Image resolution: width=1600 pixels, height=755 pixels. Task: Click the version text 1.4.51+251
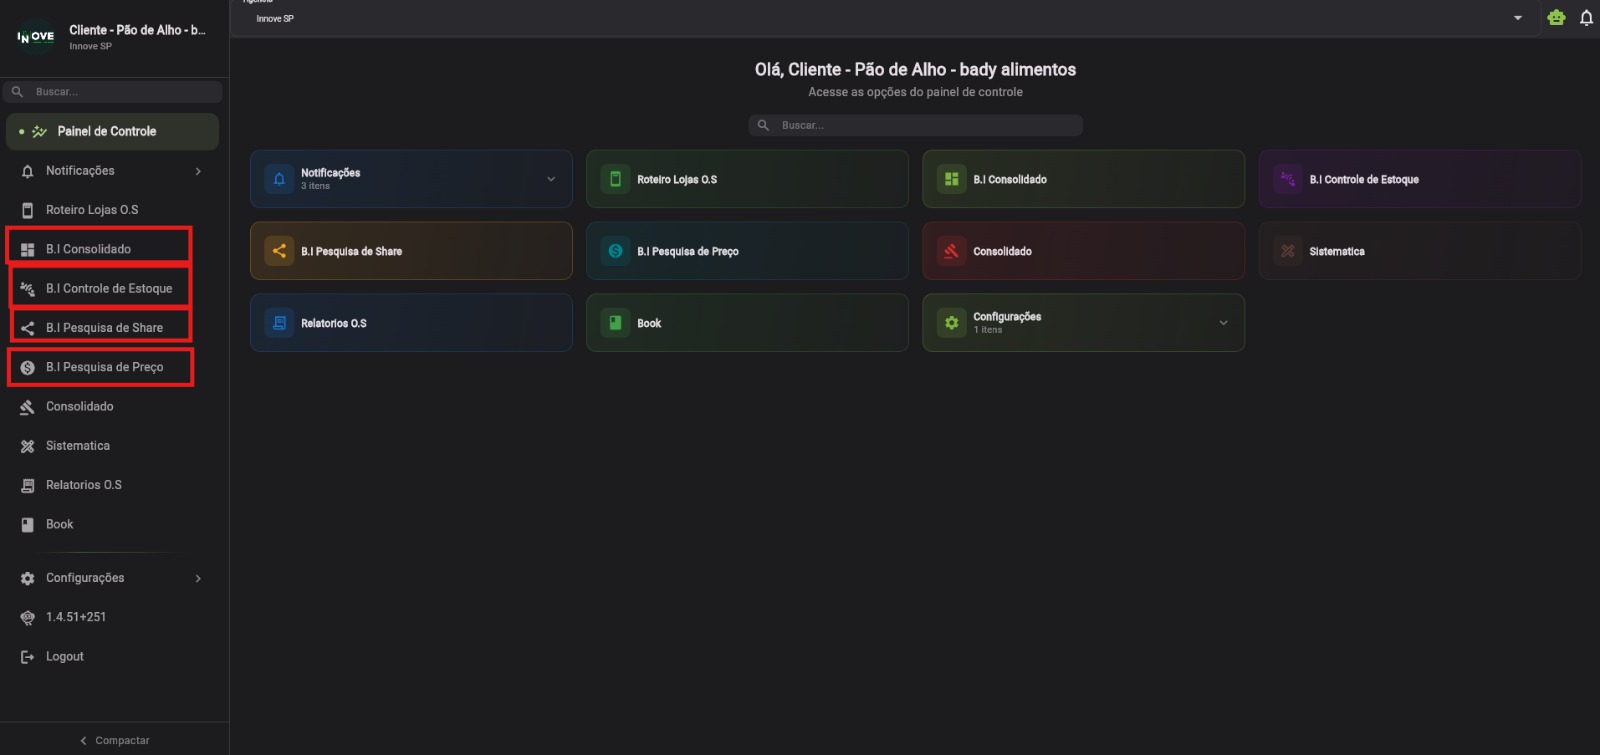coord(76,617)
